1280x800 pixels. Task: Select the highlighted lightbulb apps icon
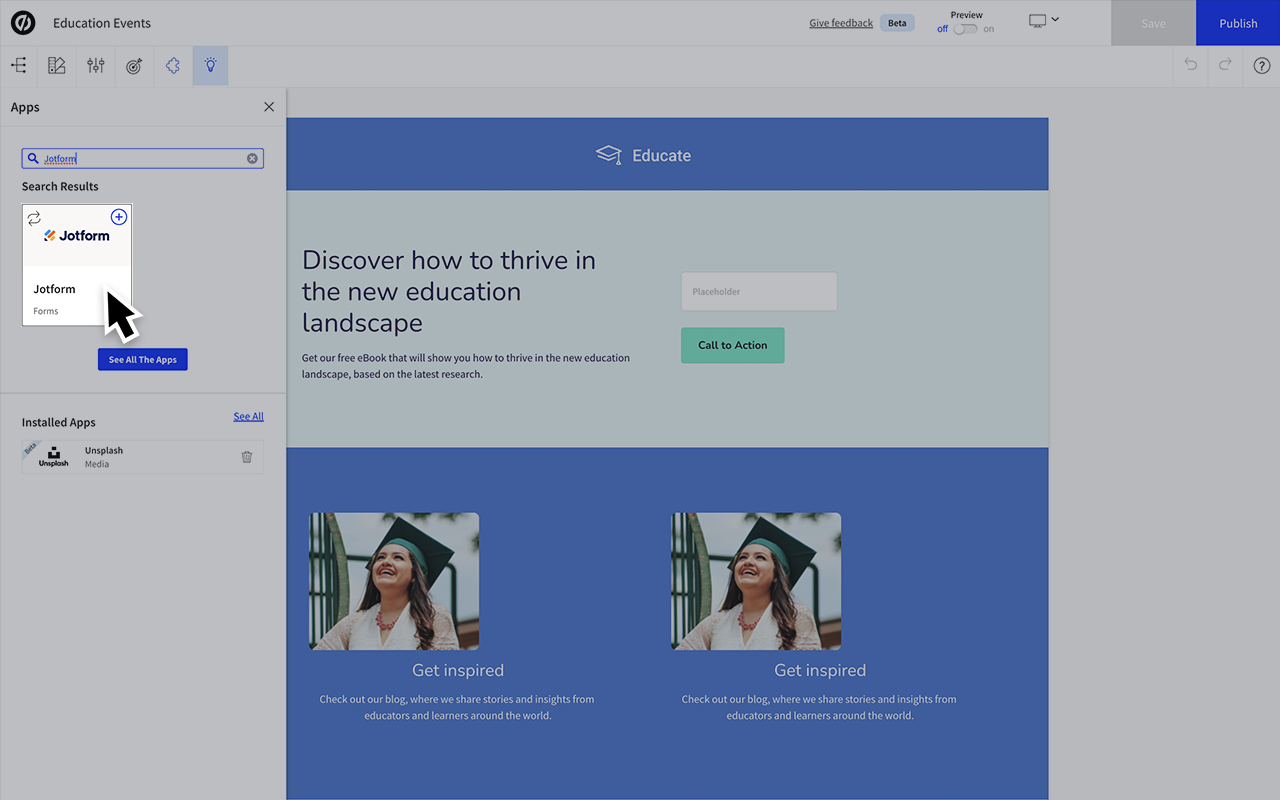click(210, 65)
